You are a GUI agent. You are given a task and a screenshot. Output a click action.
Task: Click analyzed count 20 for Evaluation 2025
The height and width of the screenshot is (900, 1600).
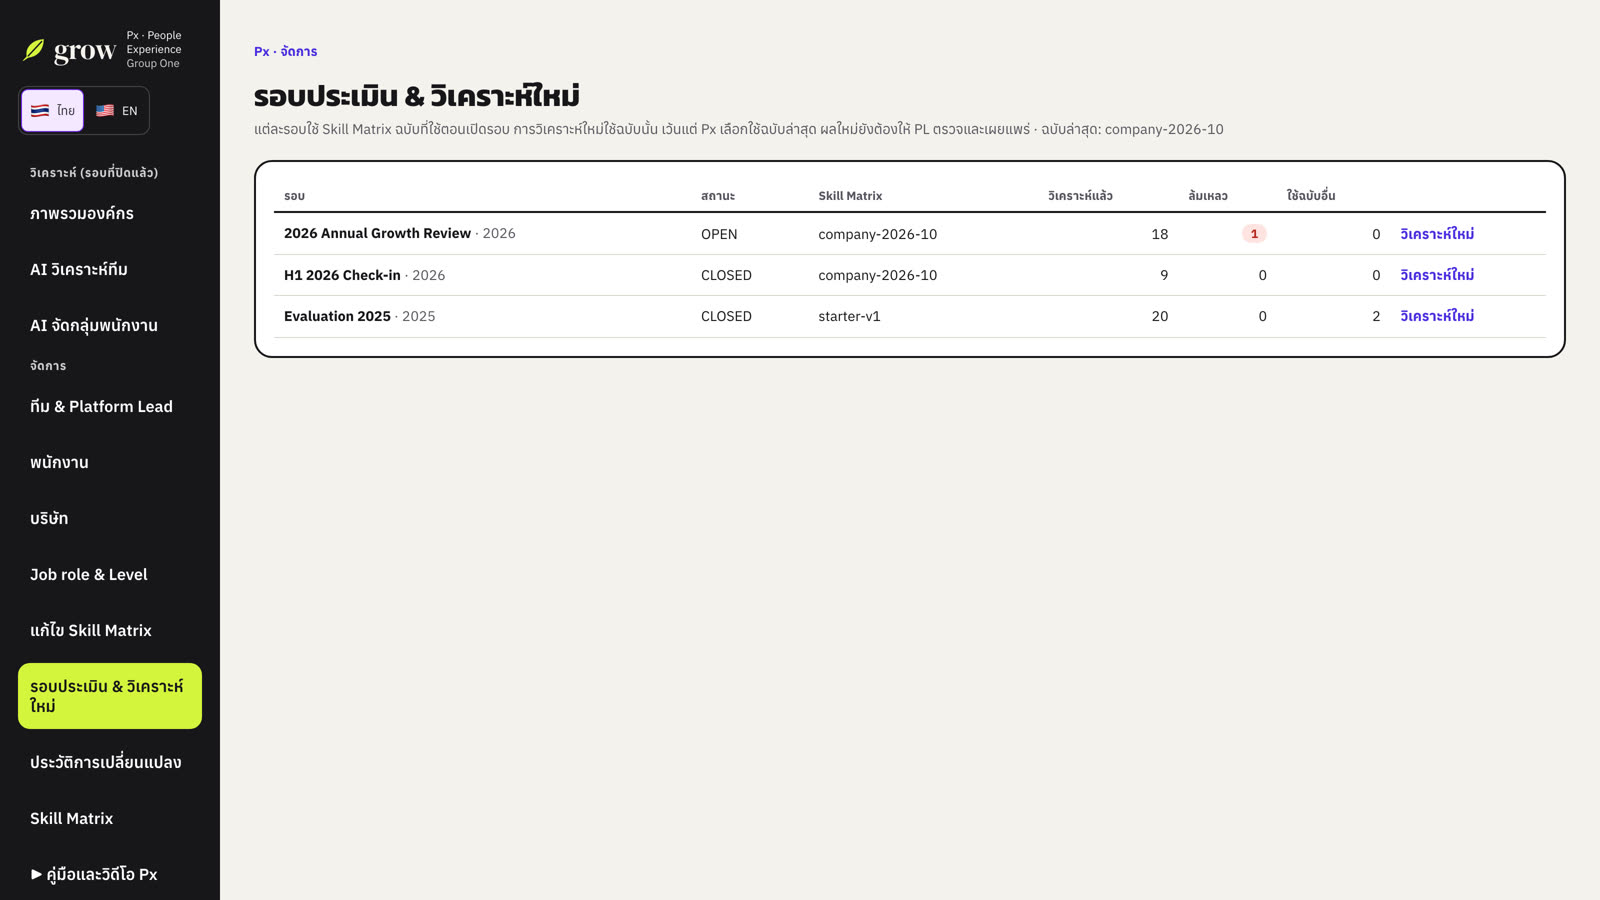point(1160,316)
